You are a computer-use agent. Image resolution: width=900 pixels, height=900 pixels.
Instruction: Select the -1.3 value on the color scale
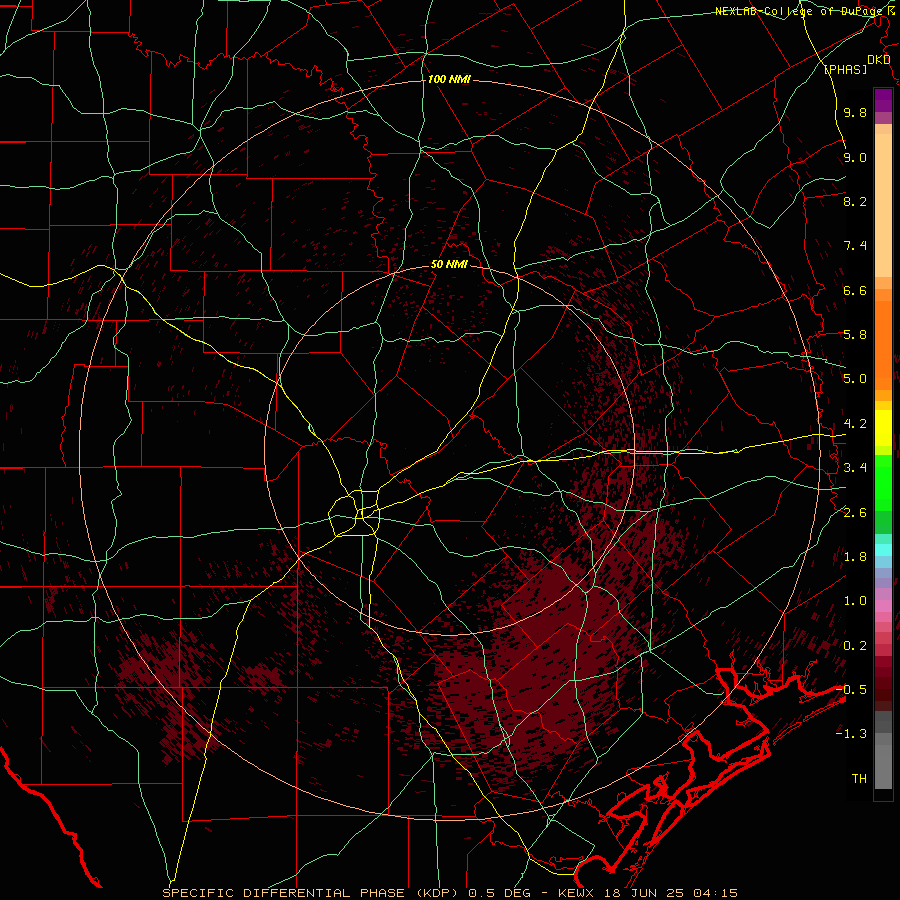click(851, 734)
